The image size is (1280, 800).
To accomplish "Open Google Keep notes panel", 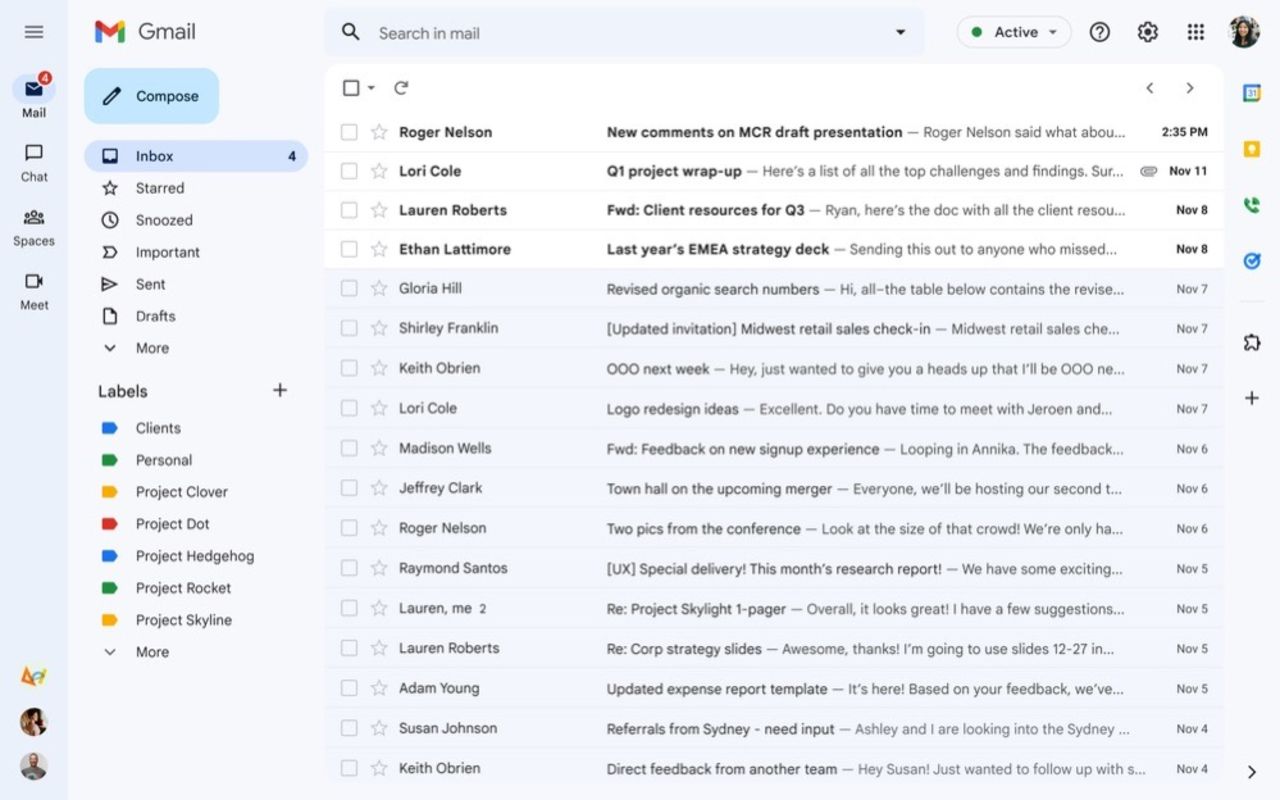I will click(1251, 148).
